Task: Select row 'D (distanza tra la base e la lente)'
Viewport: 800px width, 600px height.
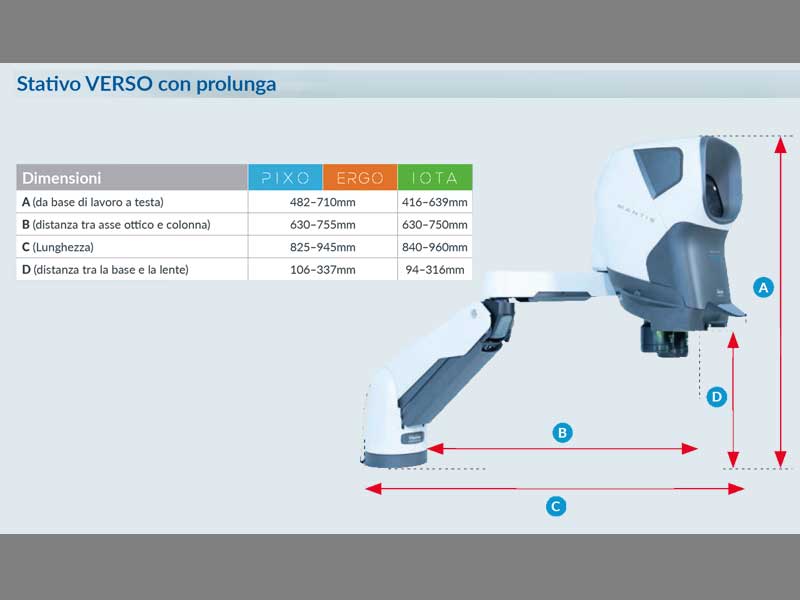Action: (x=244, y=269)
